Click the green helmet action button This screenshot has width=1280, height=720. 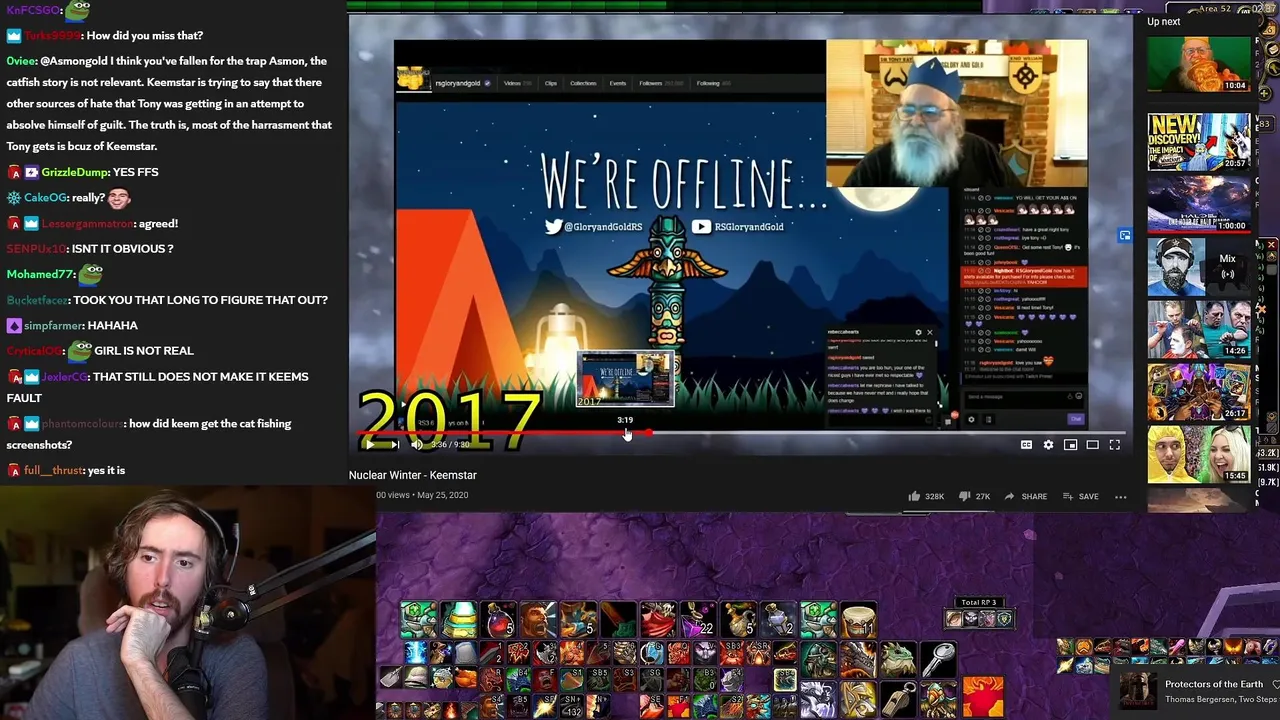[818, 658]
